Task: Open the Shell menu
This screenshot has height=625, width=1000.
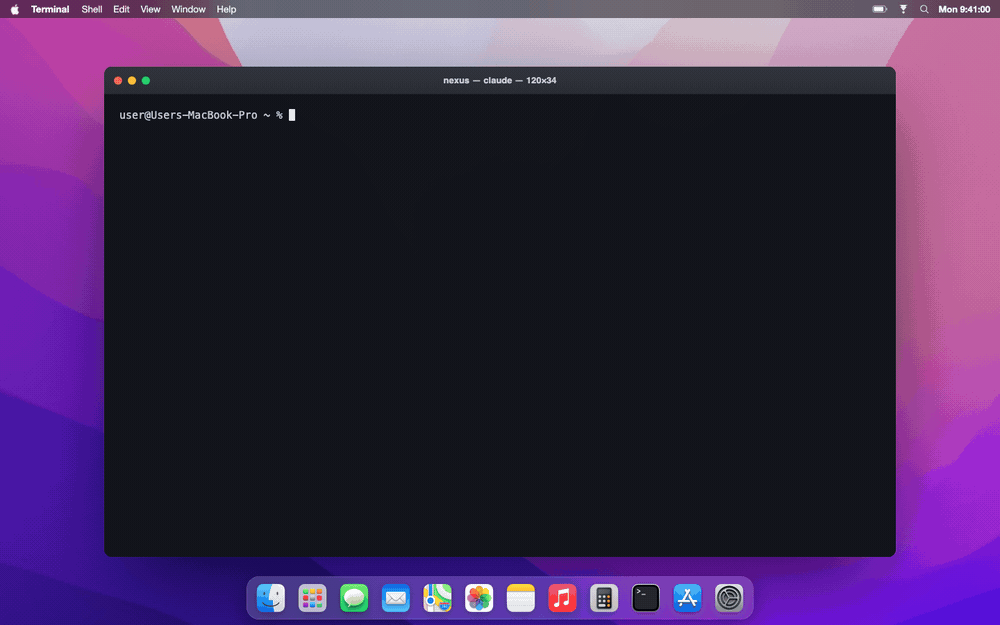Action: (x=92, y=9)
